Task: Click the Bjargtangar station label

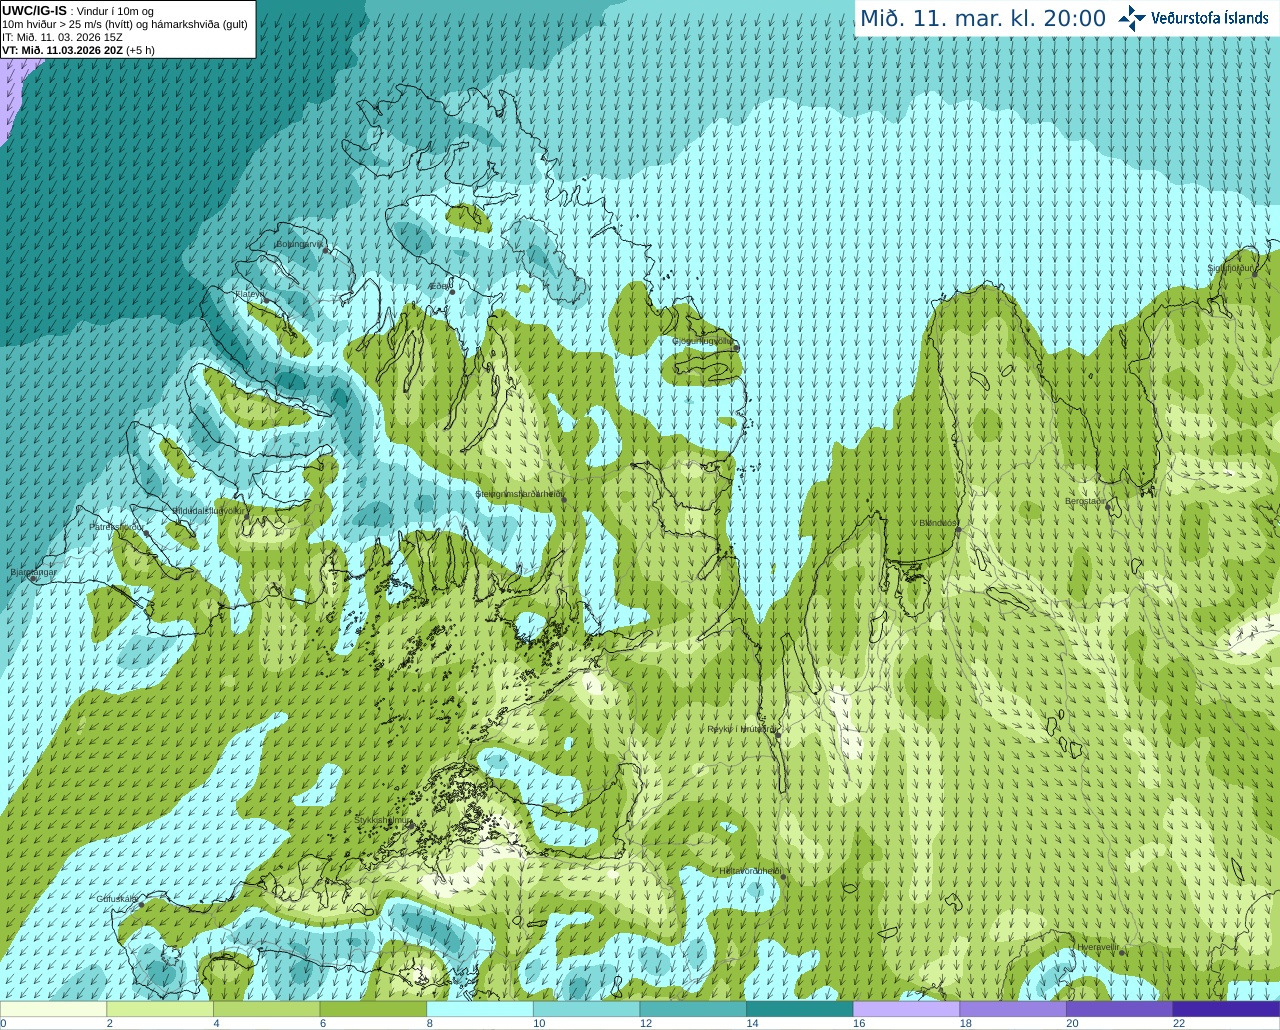Action: (x=33, y=572)
